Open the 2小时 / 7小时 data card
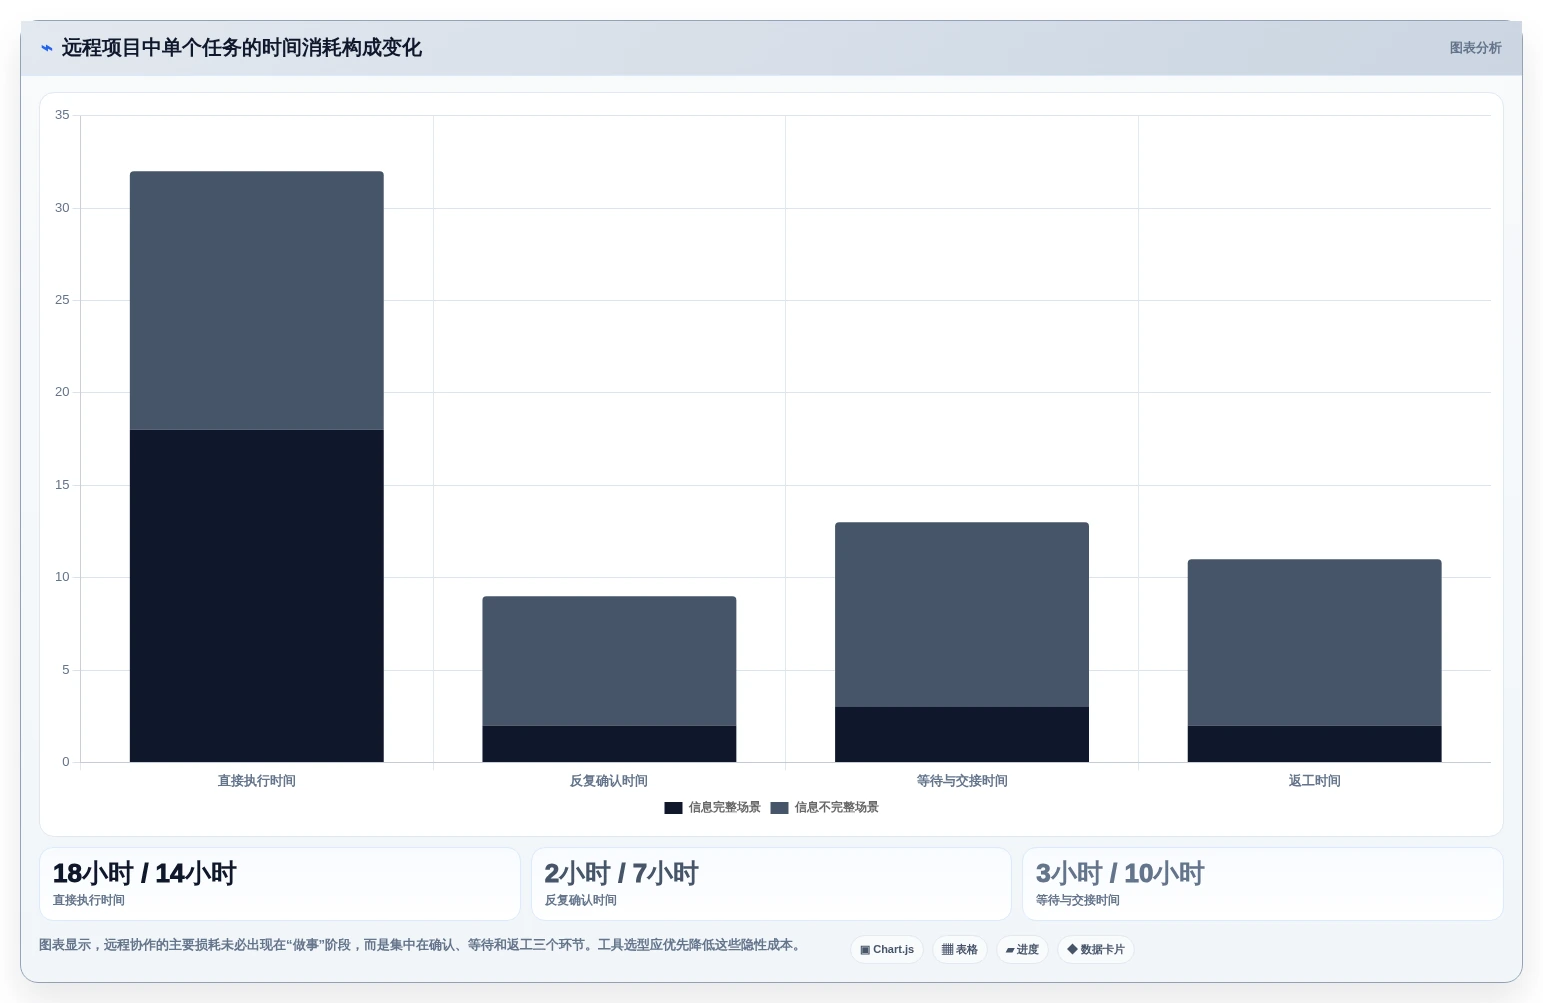Screen dimensions: 1543x1003 [x=771, y=884]
